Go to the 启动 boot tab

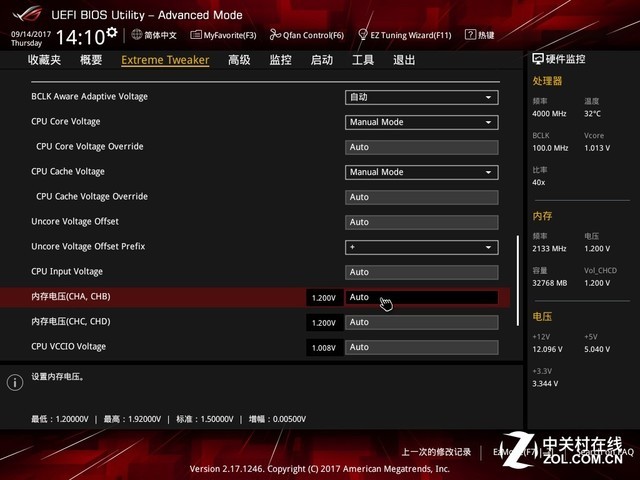tap(321, 60)
